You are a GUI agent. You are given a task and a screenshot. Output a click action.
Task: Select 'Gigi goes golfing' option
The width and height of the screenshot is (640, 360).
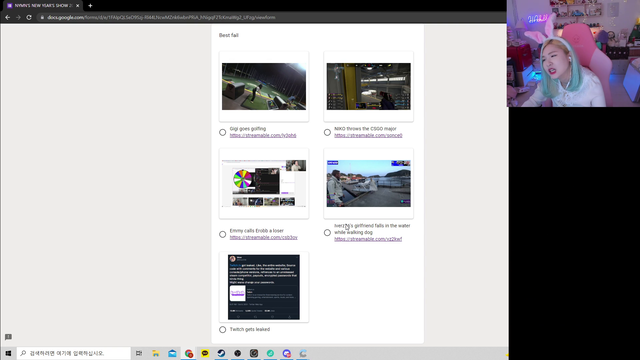222,132
